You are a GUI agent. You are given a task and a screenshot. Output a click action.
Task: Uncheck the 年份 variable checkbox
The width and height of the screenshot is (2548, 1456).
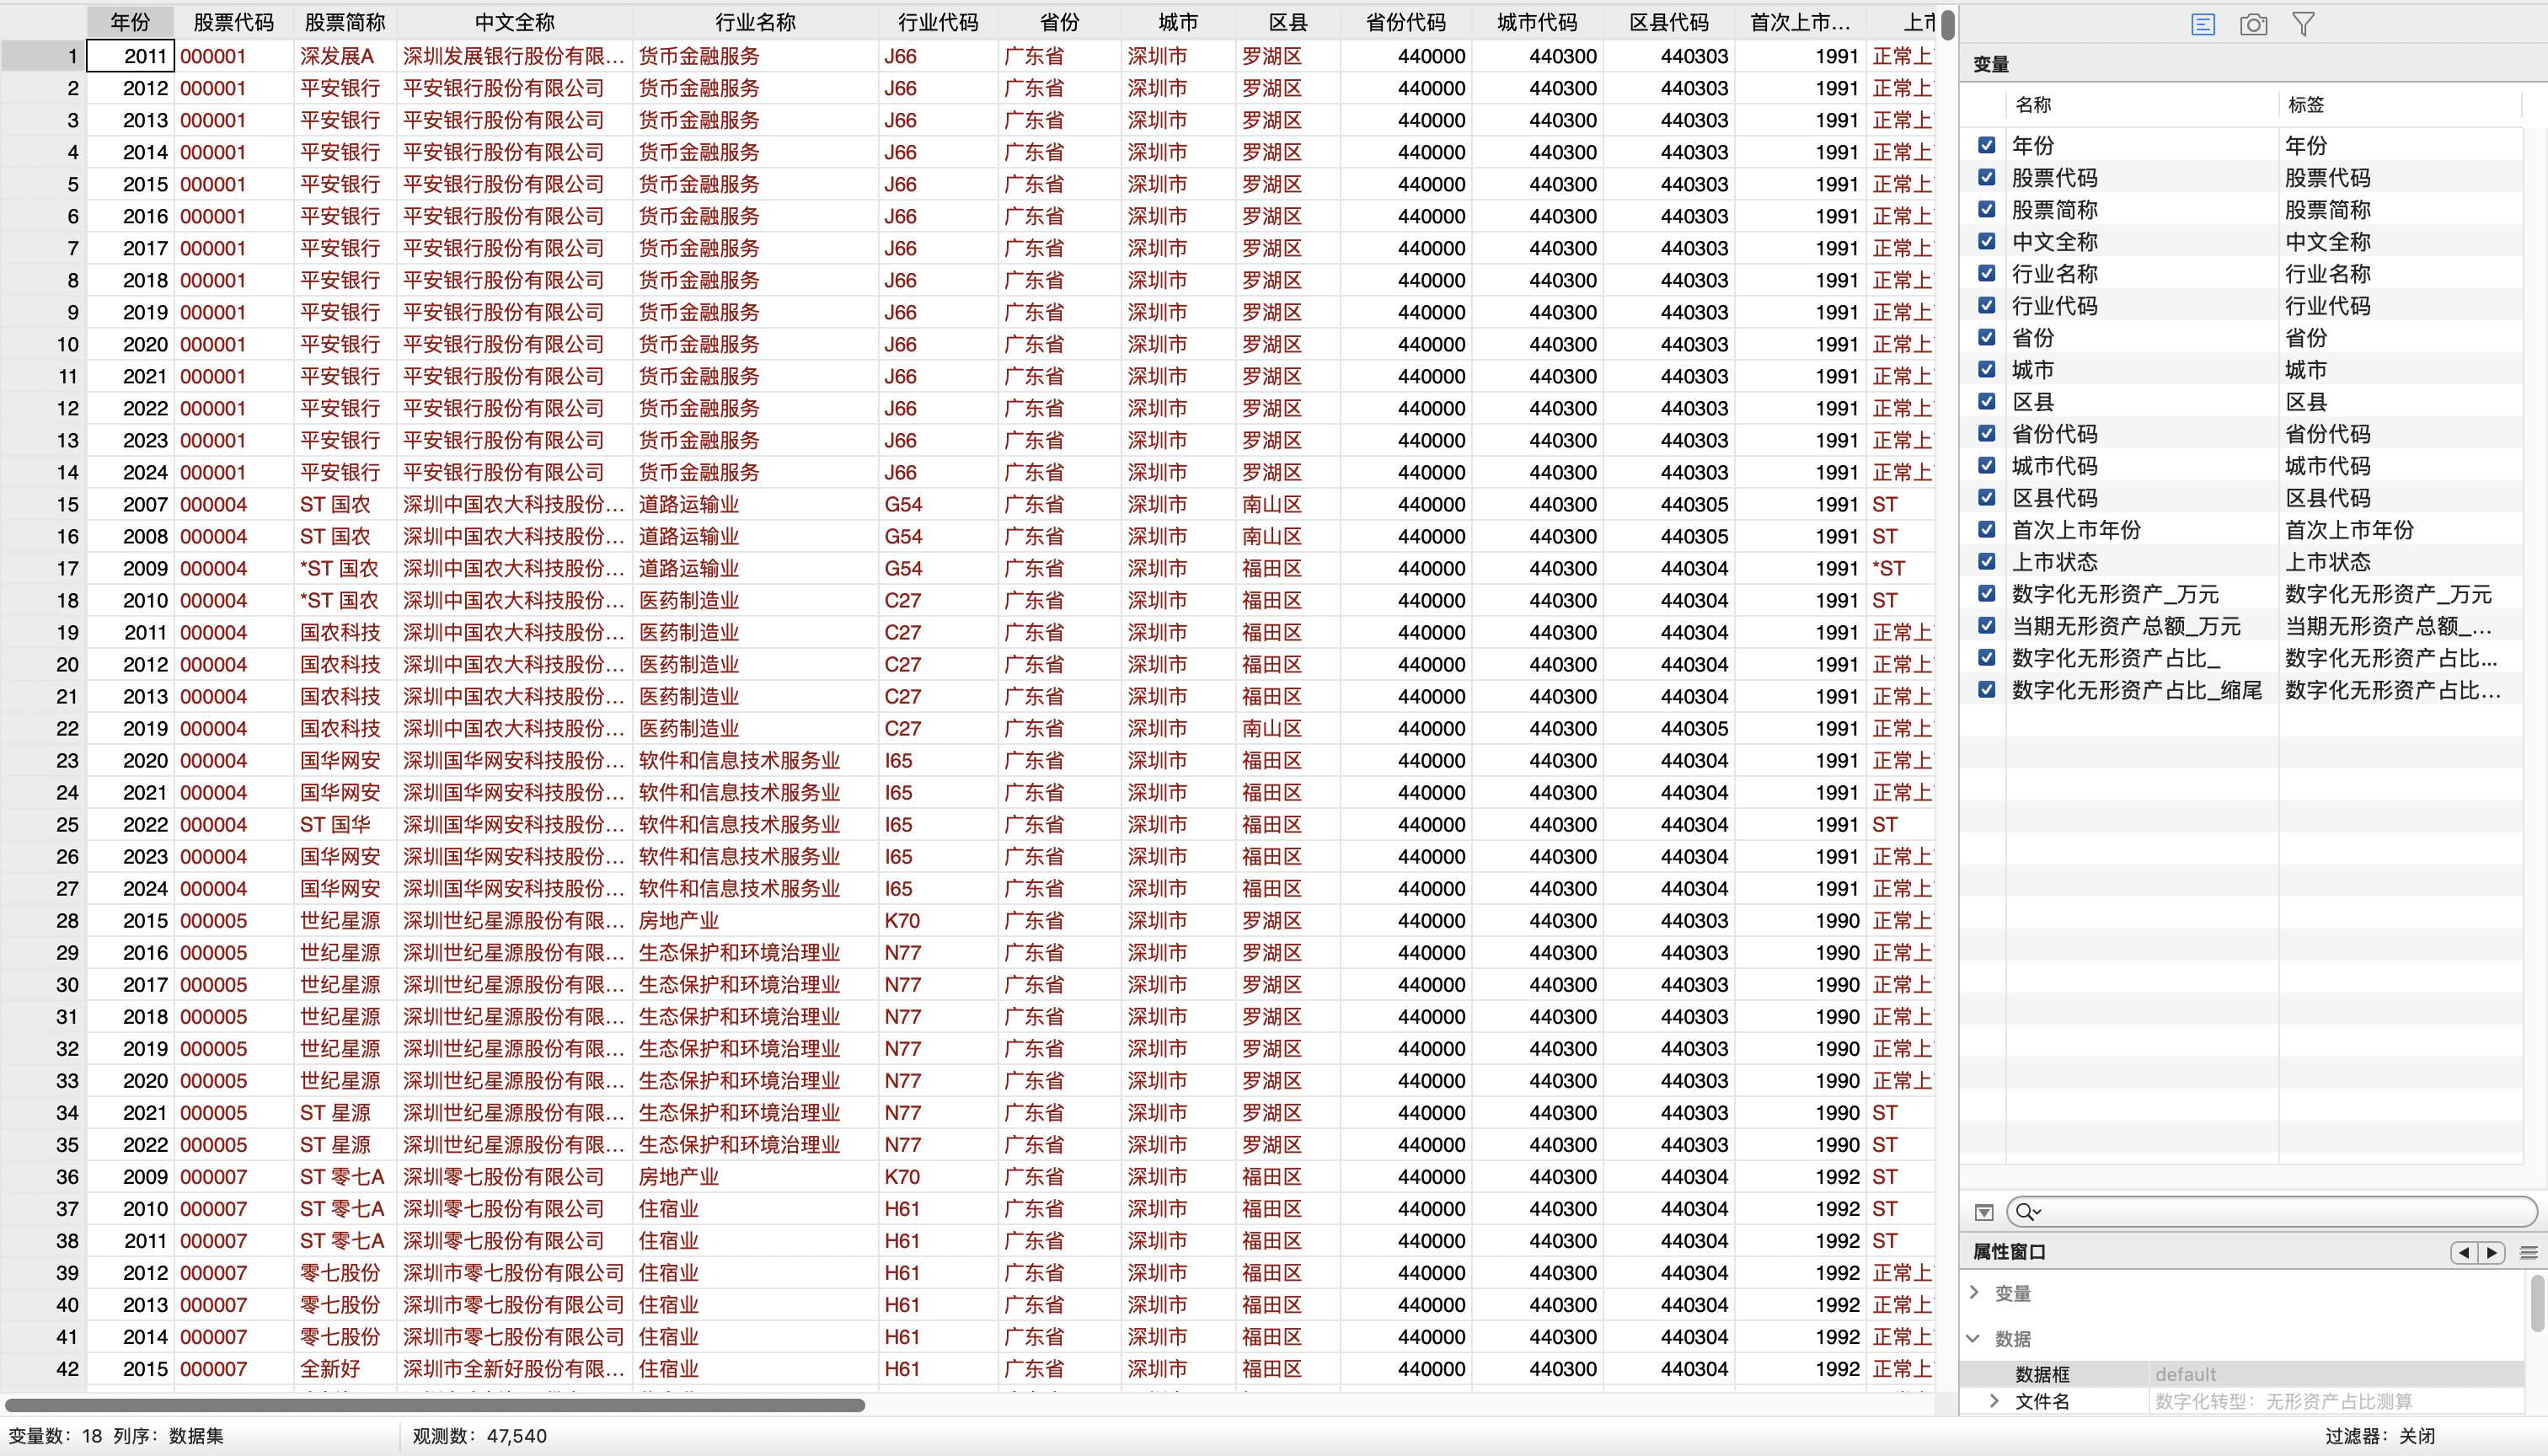[1987, 145]
